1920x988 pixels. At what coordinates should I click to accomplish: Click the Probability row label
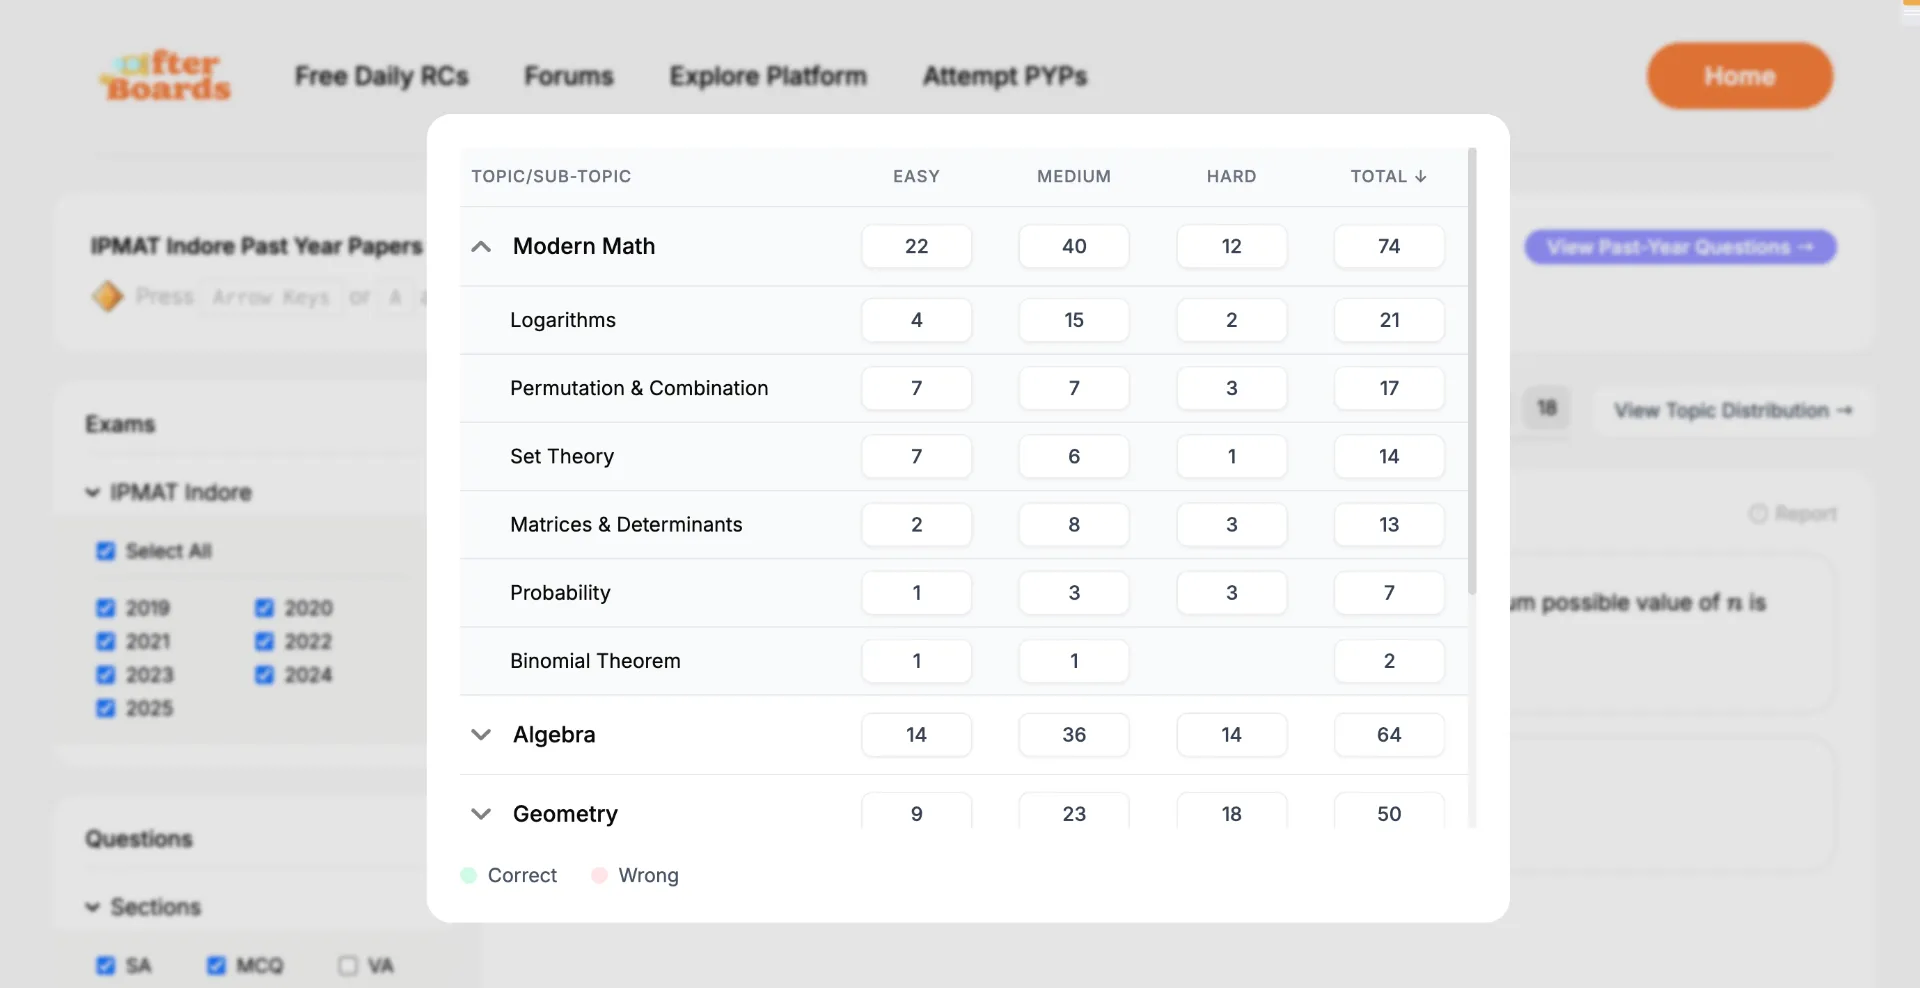(x=560, y=593)
